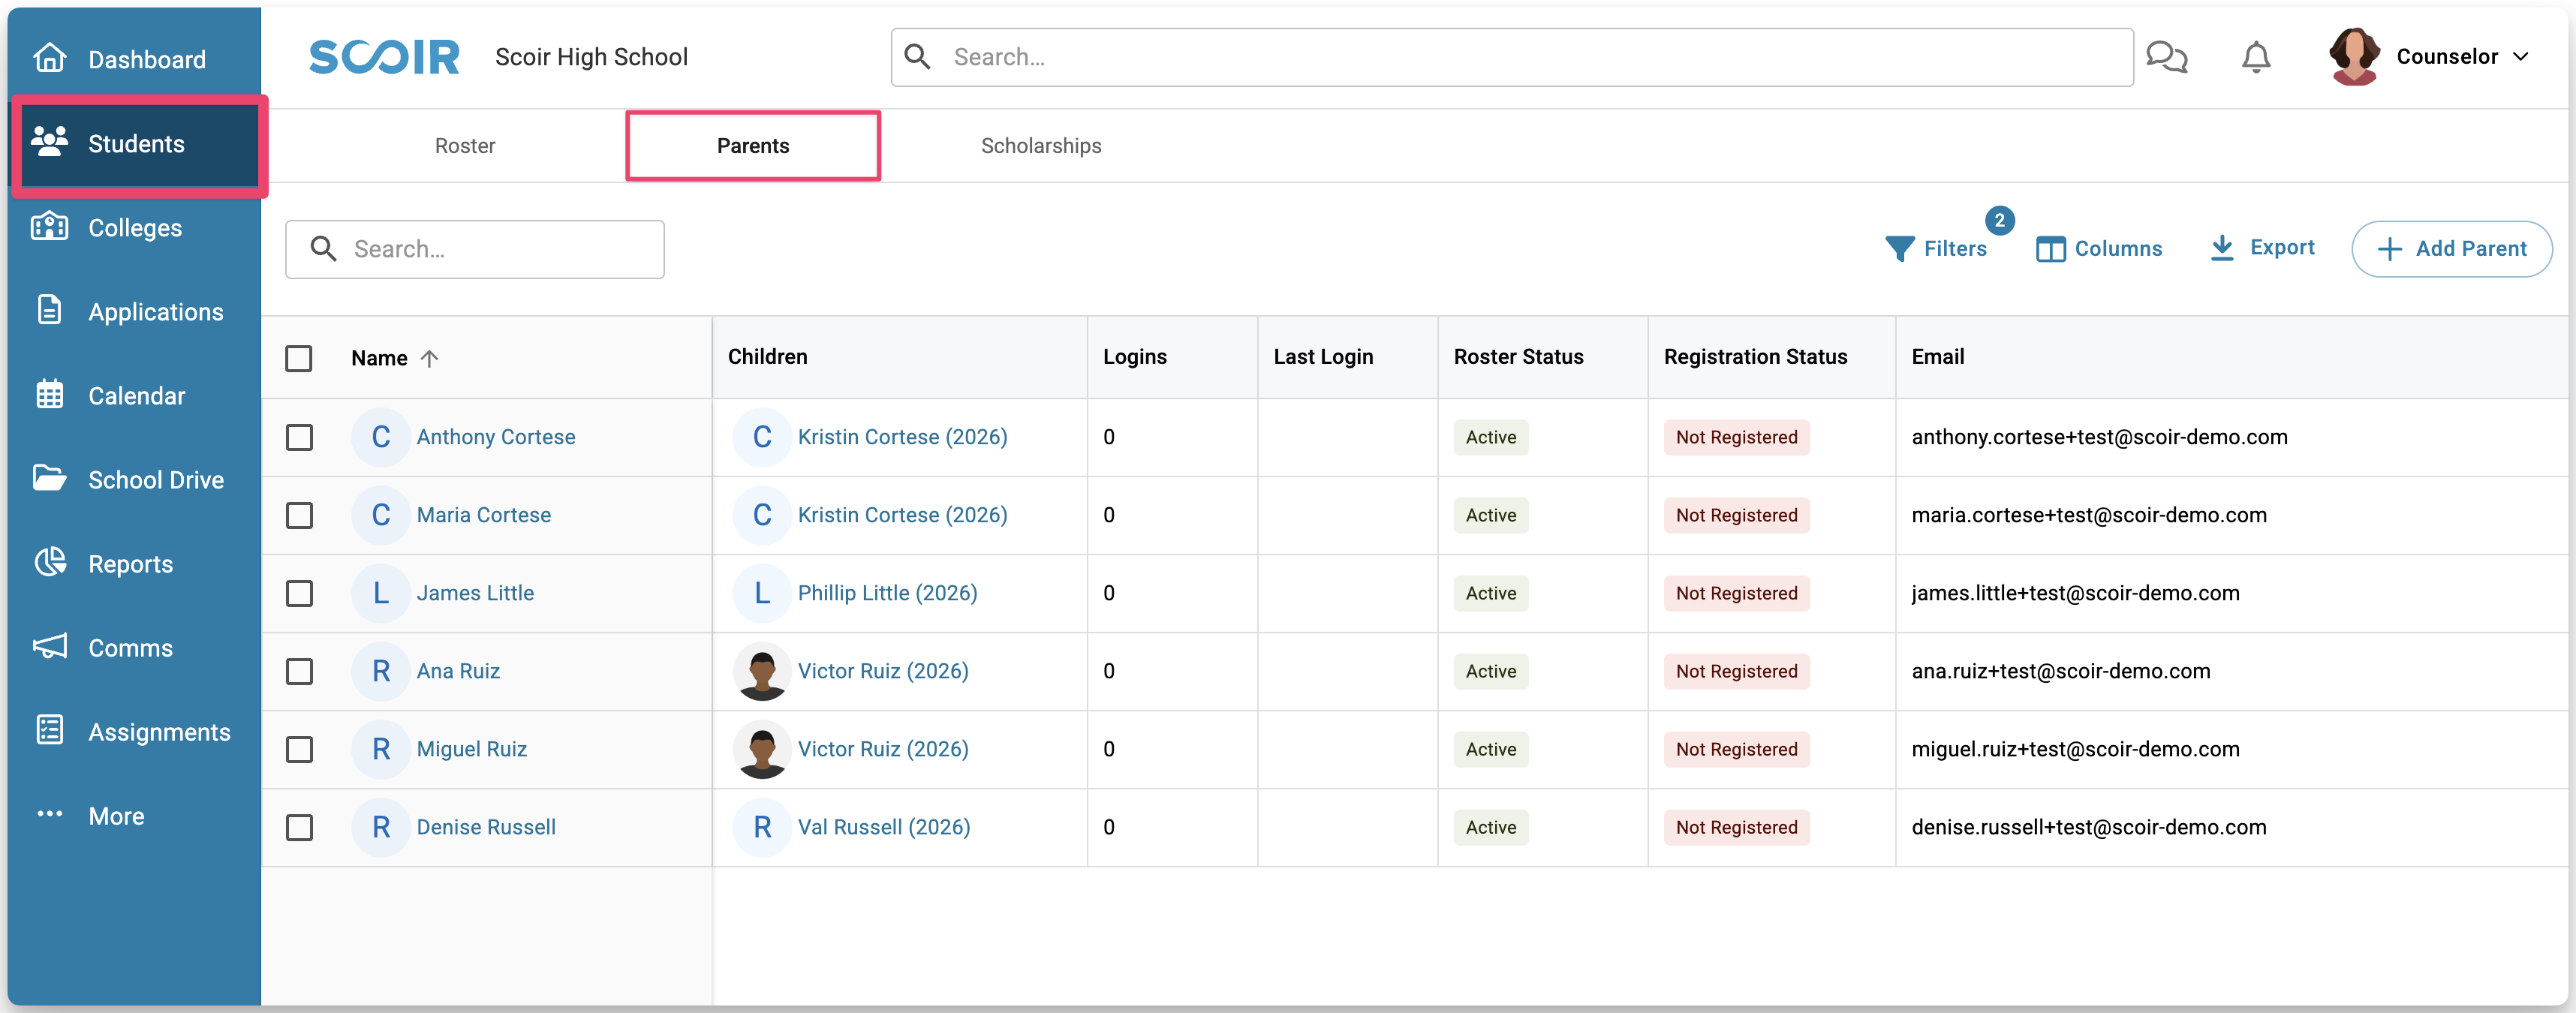The height and width of the screenshot is (1013, 2576).
Task: Click the Export download icon
Action: 2221,248
